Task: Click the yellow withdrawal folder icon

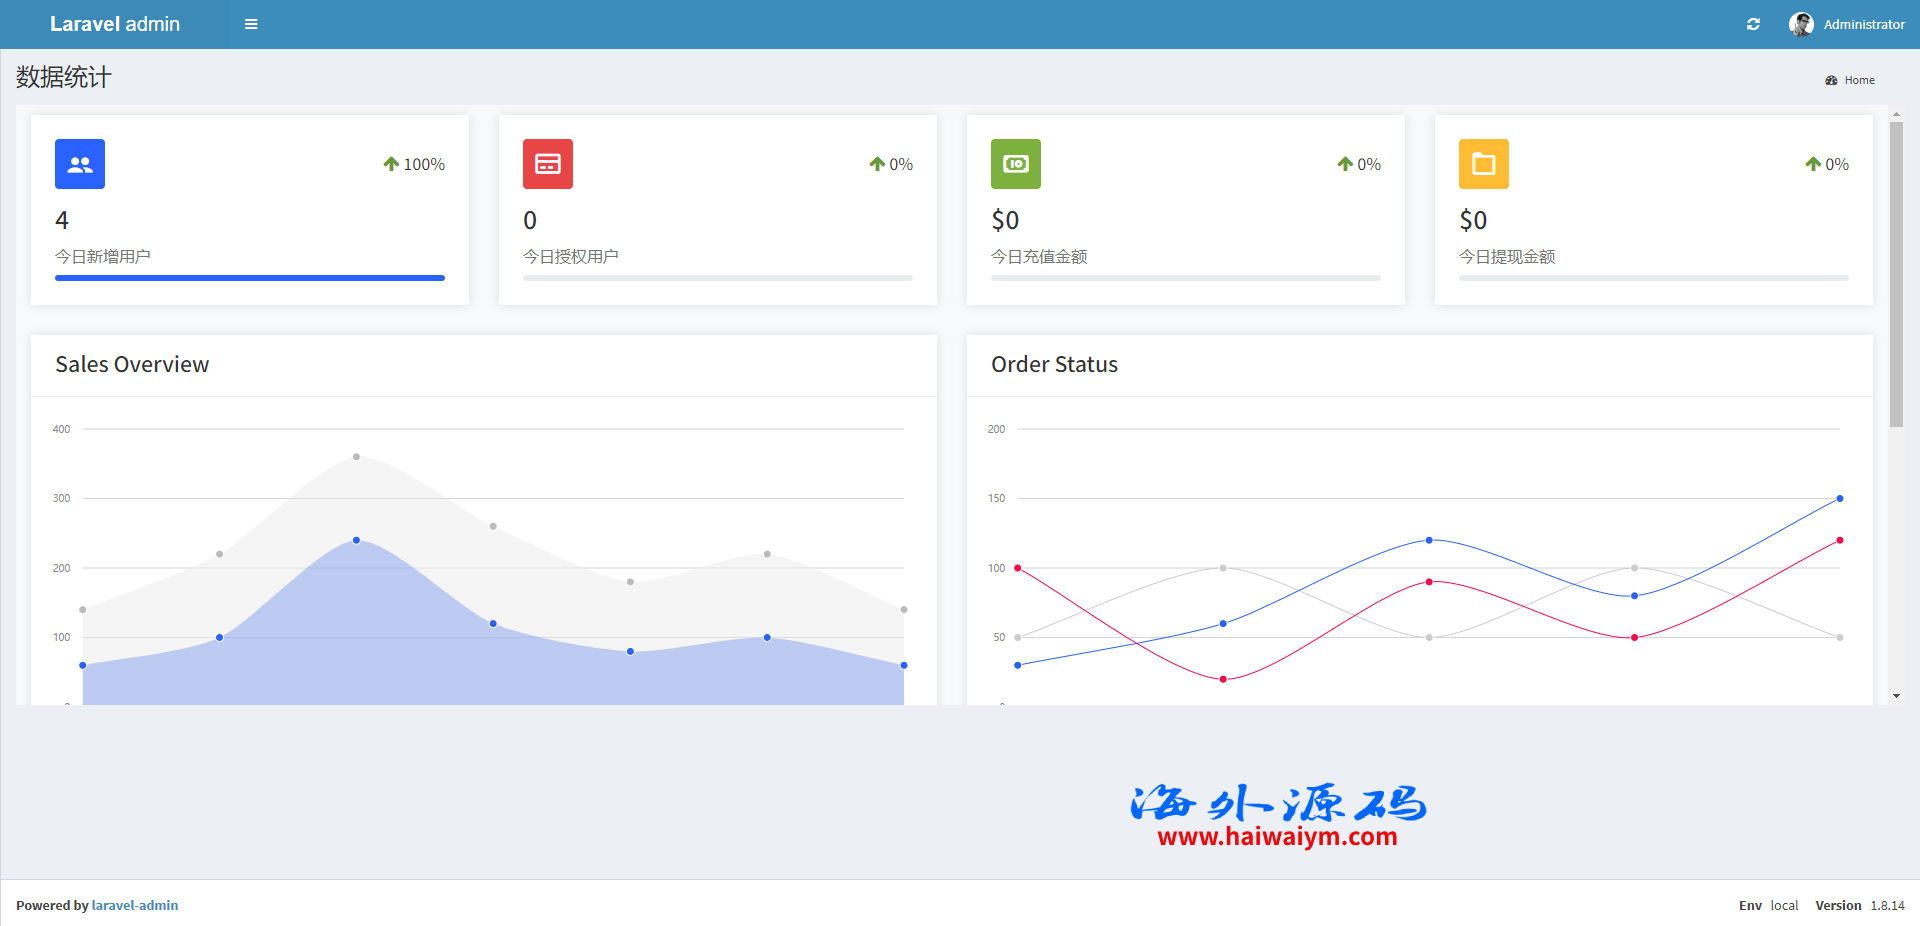Action: (1484, 164)
